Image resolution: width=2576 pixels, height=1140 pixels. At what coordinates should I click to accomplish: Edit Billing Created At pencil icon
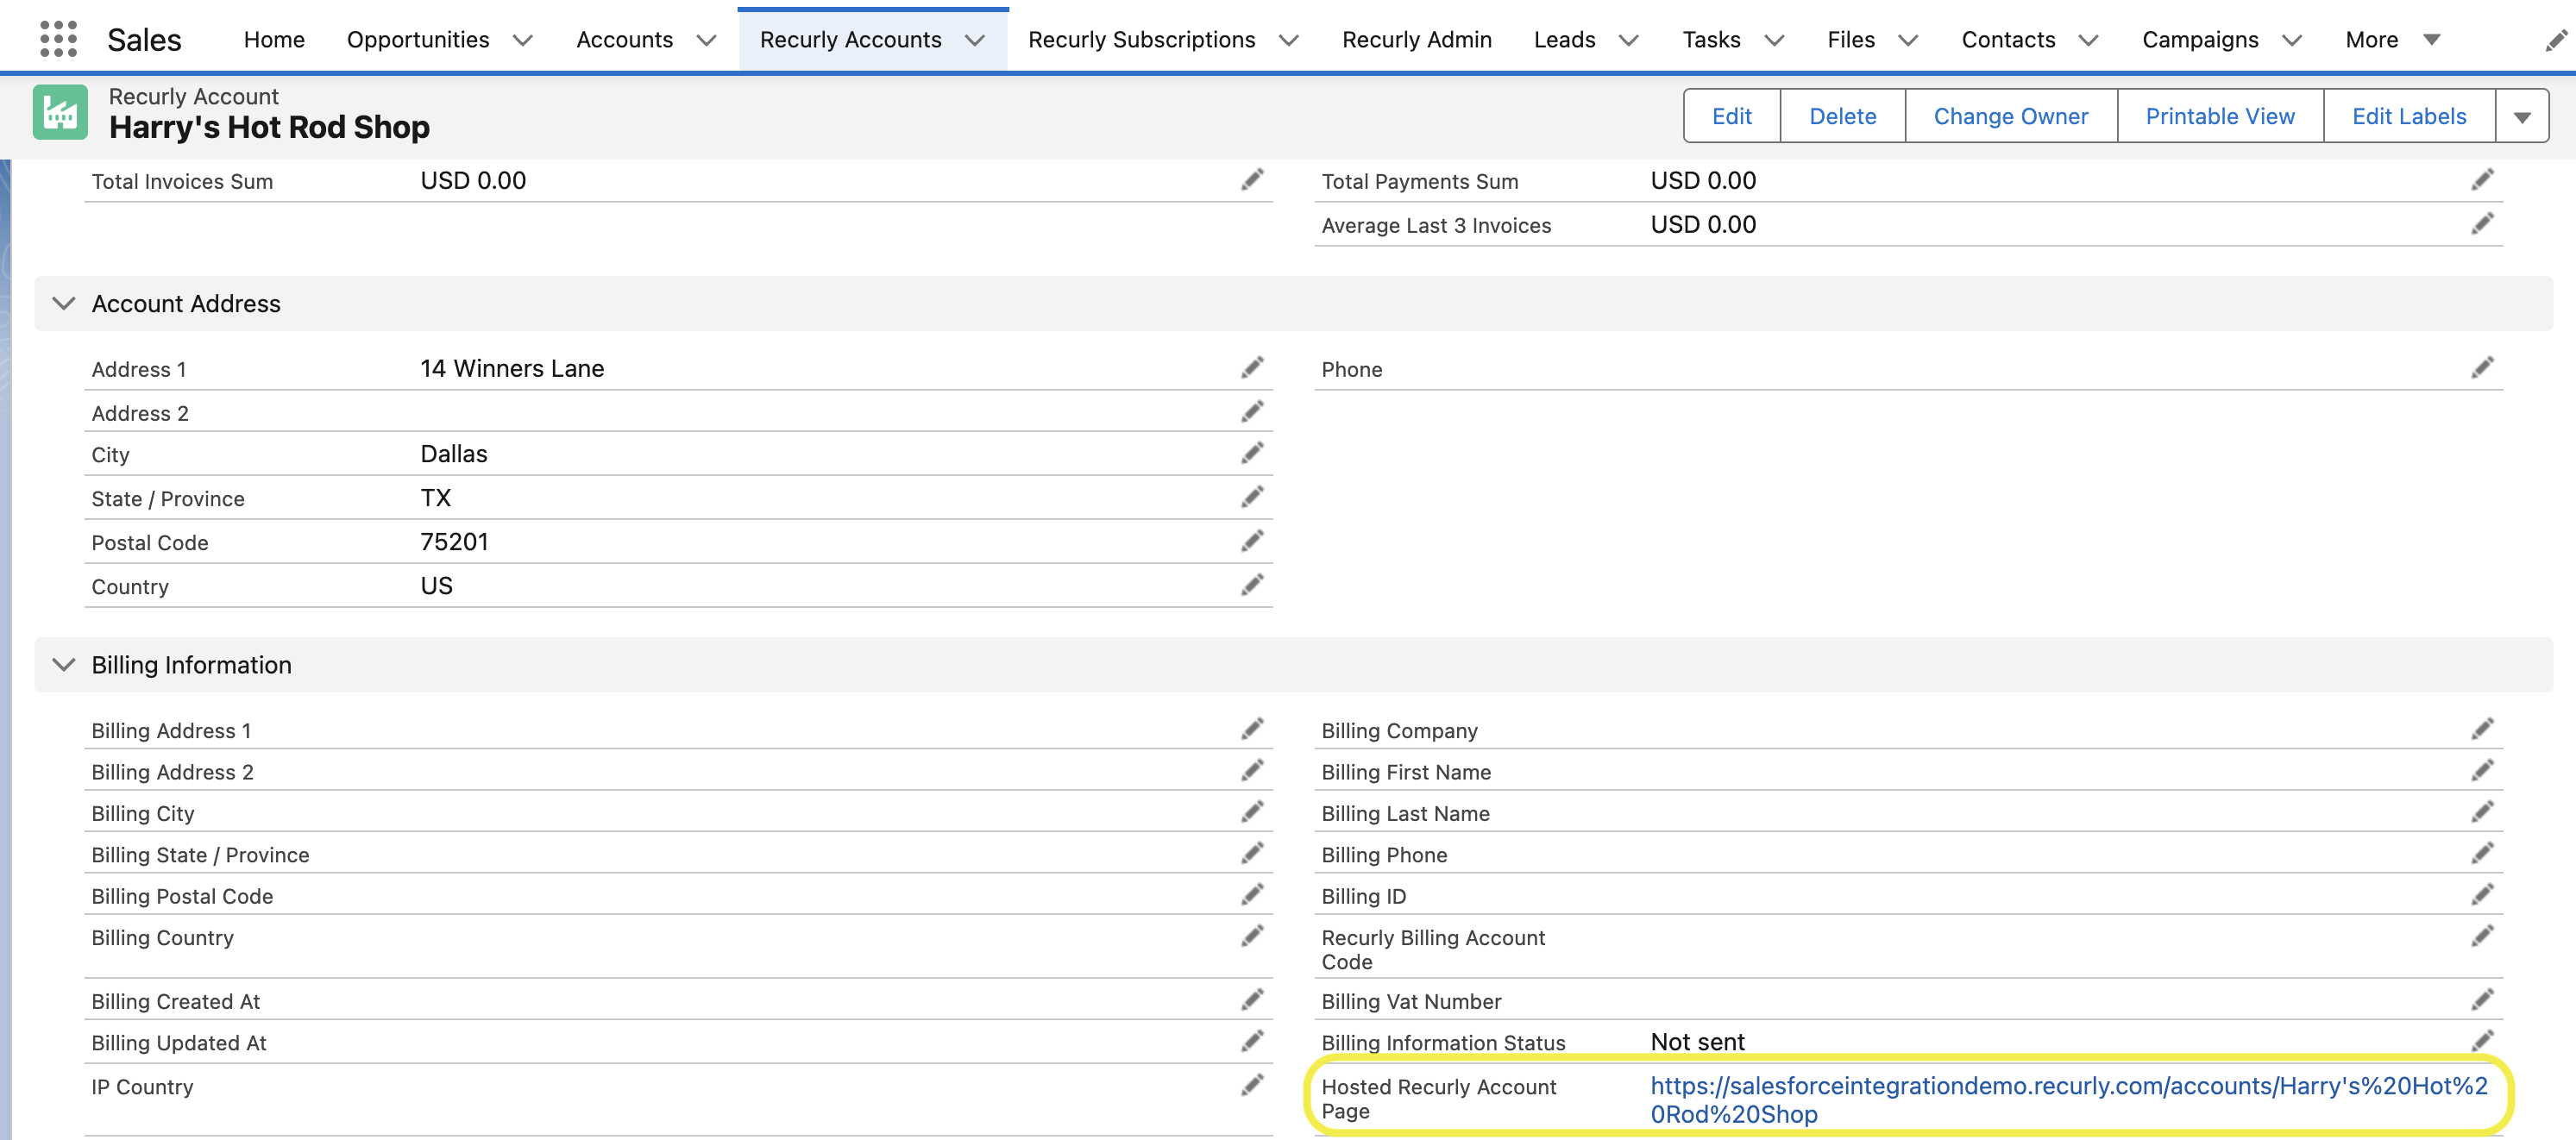[1252, 1001]
